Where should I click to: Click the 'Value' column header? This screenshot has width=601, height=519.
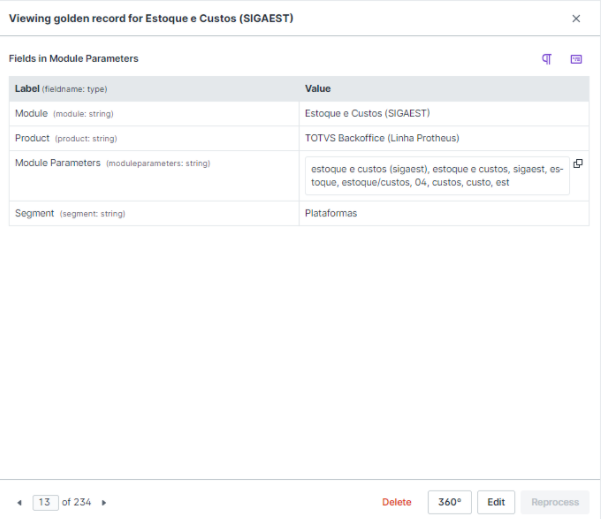318,89
